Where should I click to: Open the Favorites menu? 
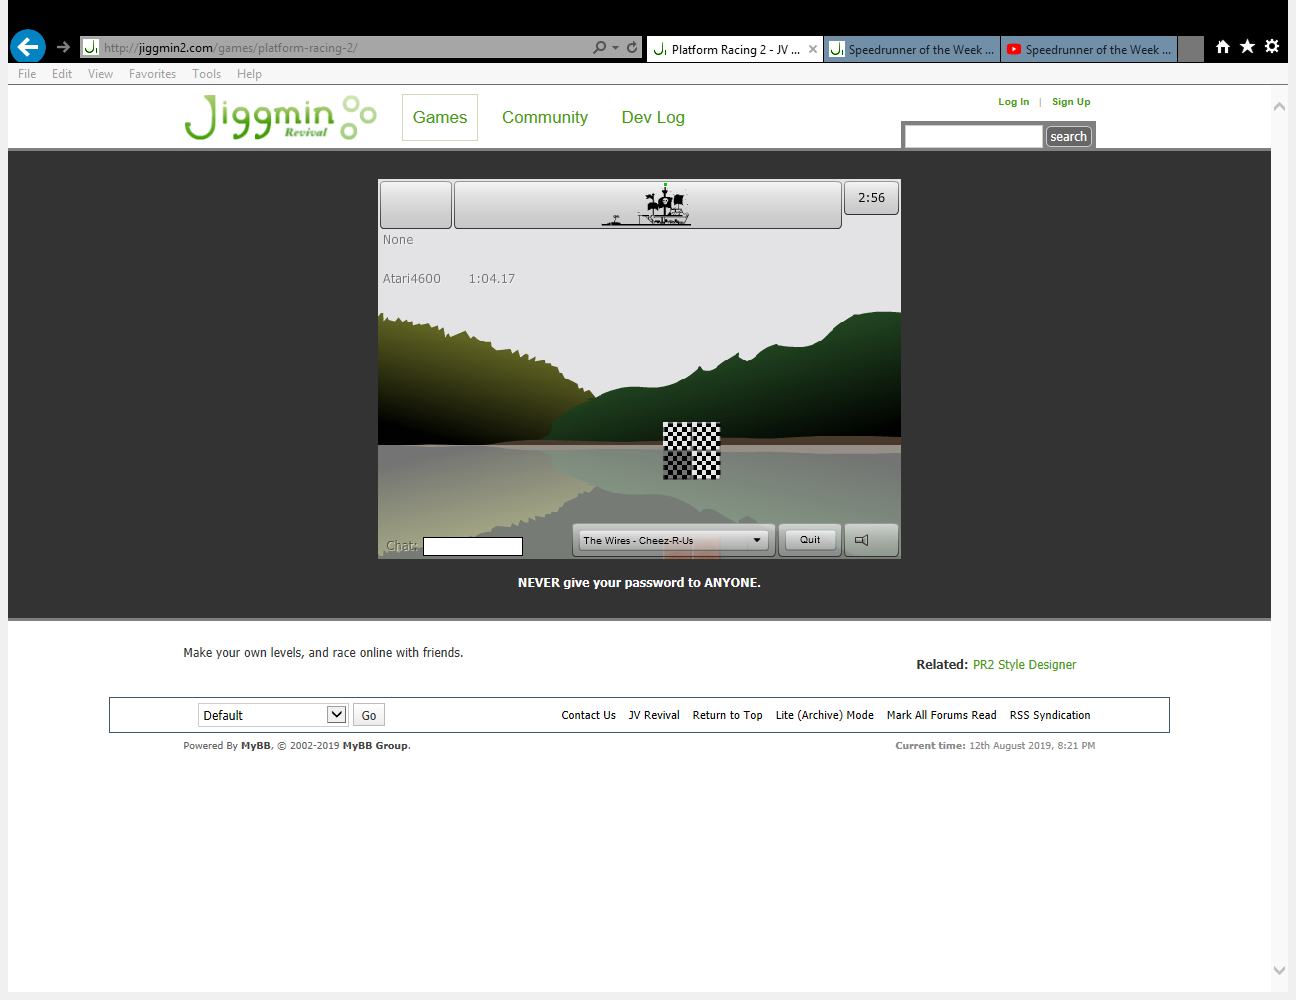(x=152, y=74)
